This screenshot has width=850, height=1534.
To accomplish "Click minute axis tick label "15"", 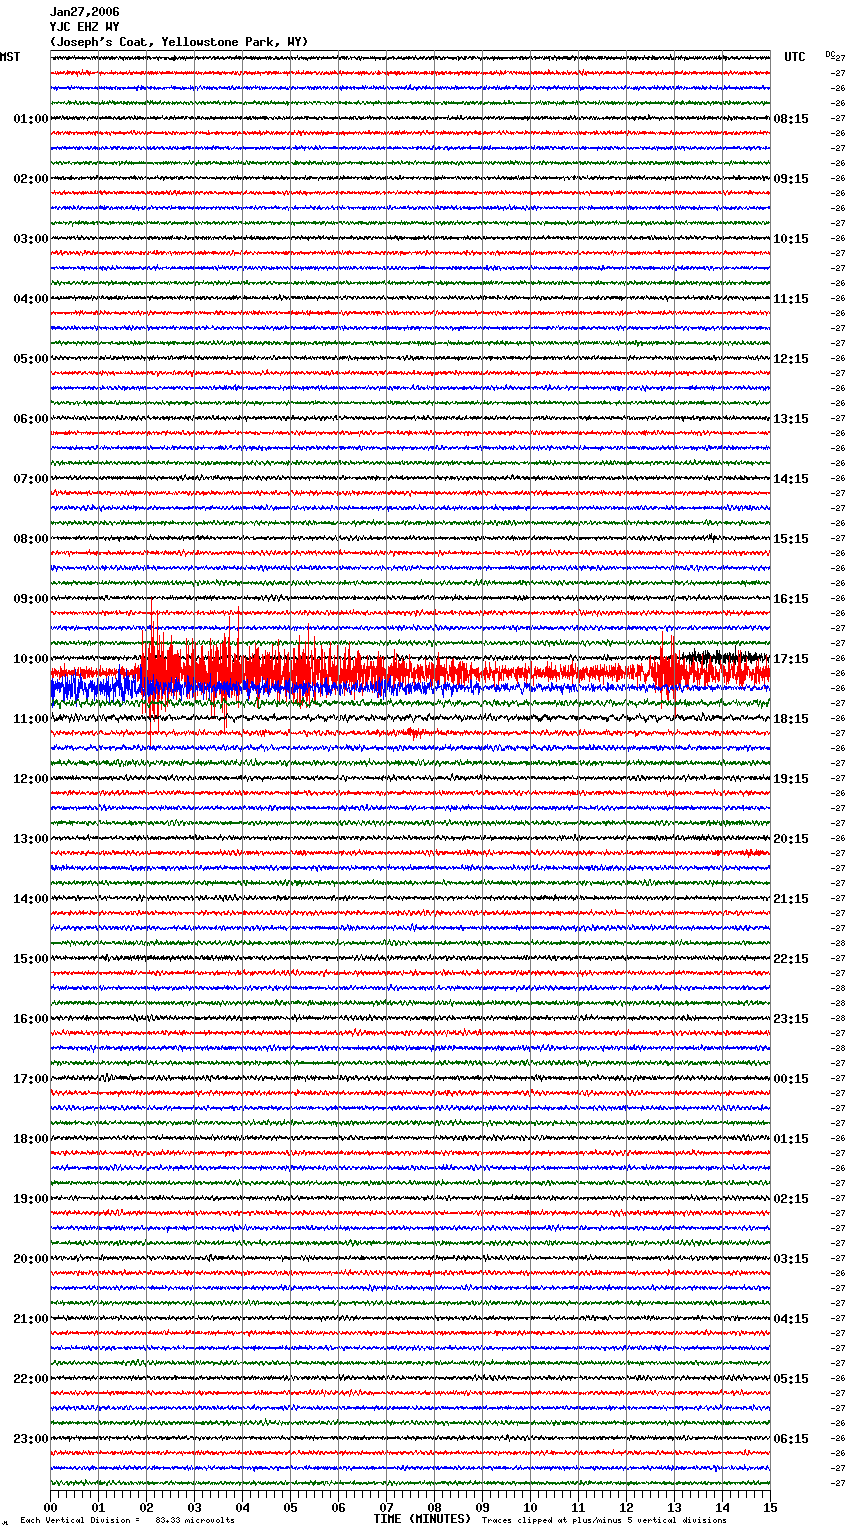I will pos(770,1507).
